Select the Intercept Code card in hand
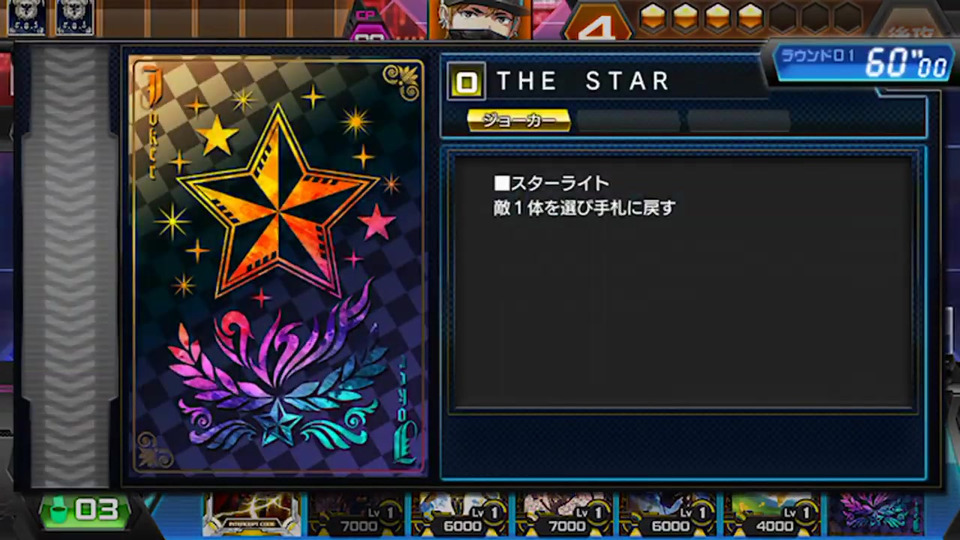This screenshot has height=540, width=960. point(252,514)
